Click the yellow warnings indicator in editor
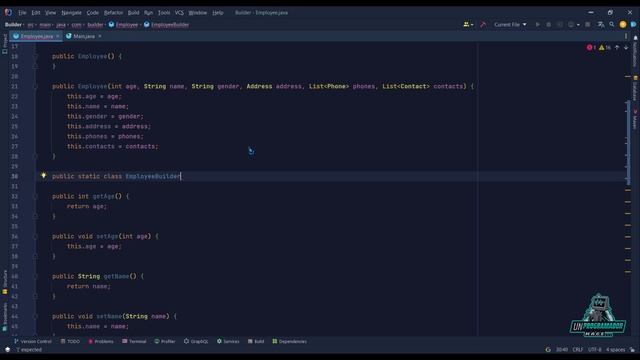Viewport: 640px width, 360px height. (x=605, y=48)
